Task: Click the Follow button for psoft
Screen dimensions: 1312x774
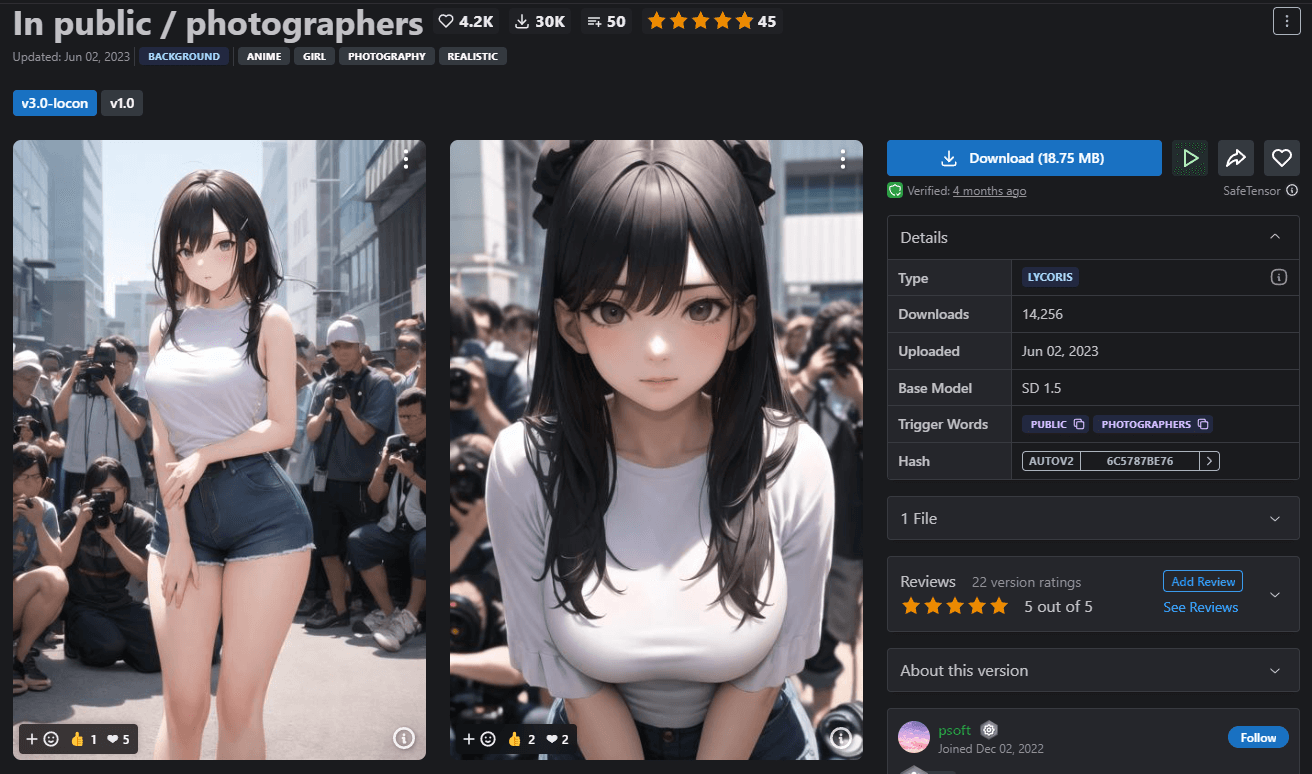Action: coord(1258,737)
